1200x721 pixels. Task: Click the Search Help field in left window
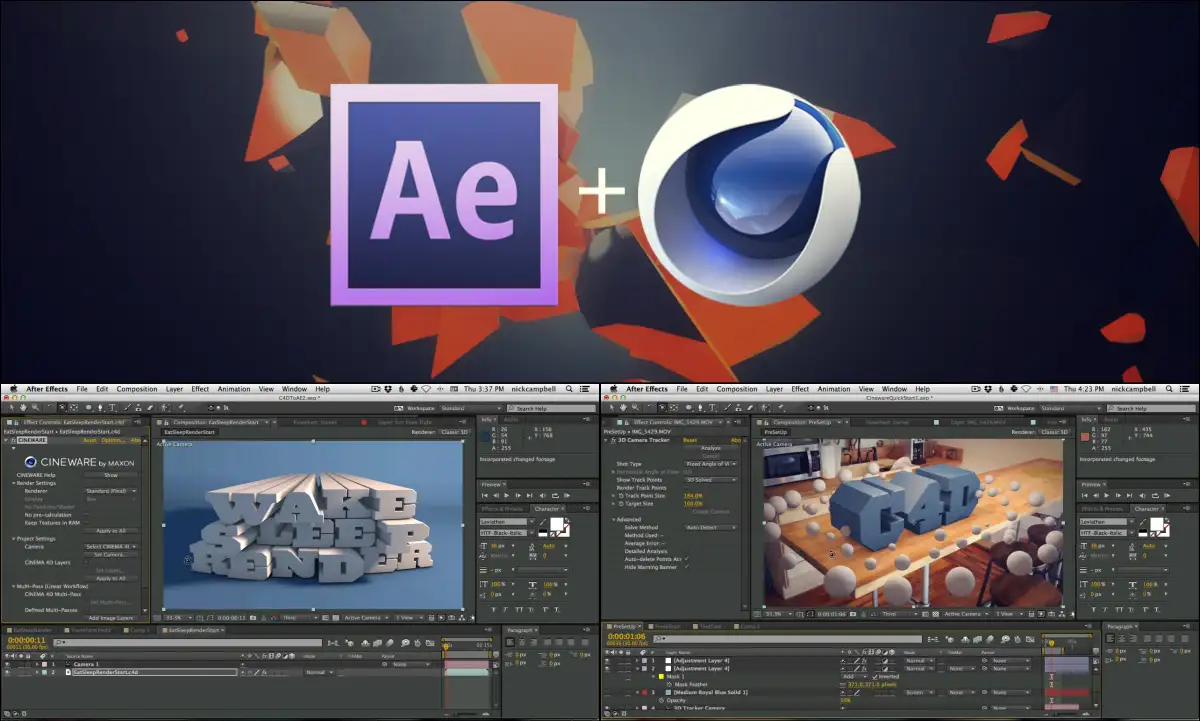[550, 408]
